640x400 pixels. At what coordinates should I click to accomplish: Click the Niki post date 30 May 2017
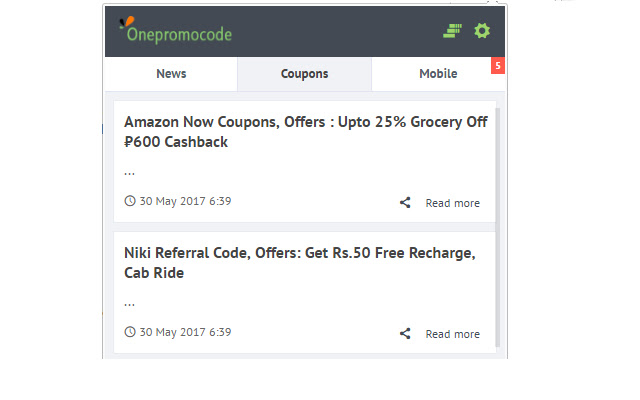(x=185, y=332)
